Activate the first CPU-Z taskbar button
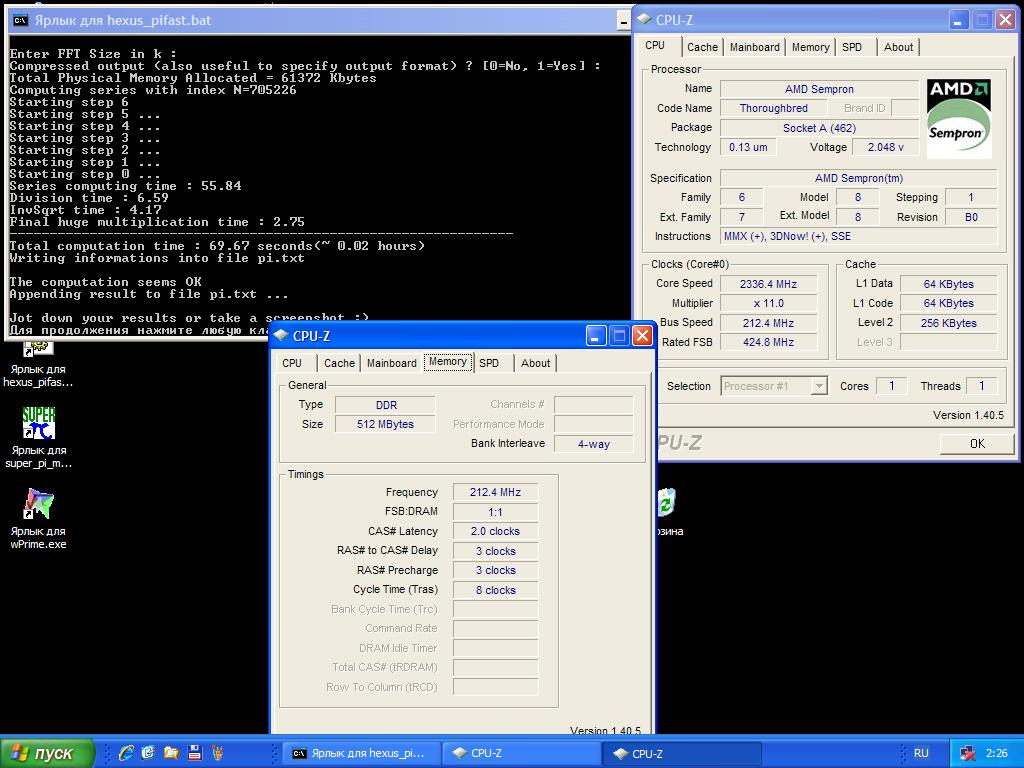Screen dimensions: 1024x768 (x=521, y=754)
